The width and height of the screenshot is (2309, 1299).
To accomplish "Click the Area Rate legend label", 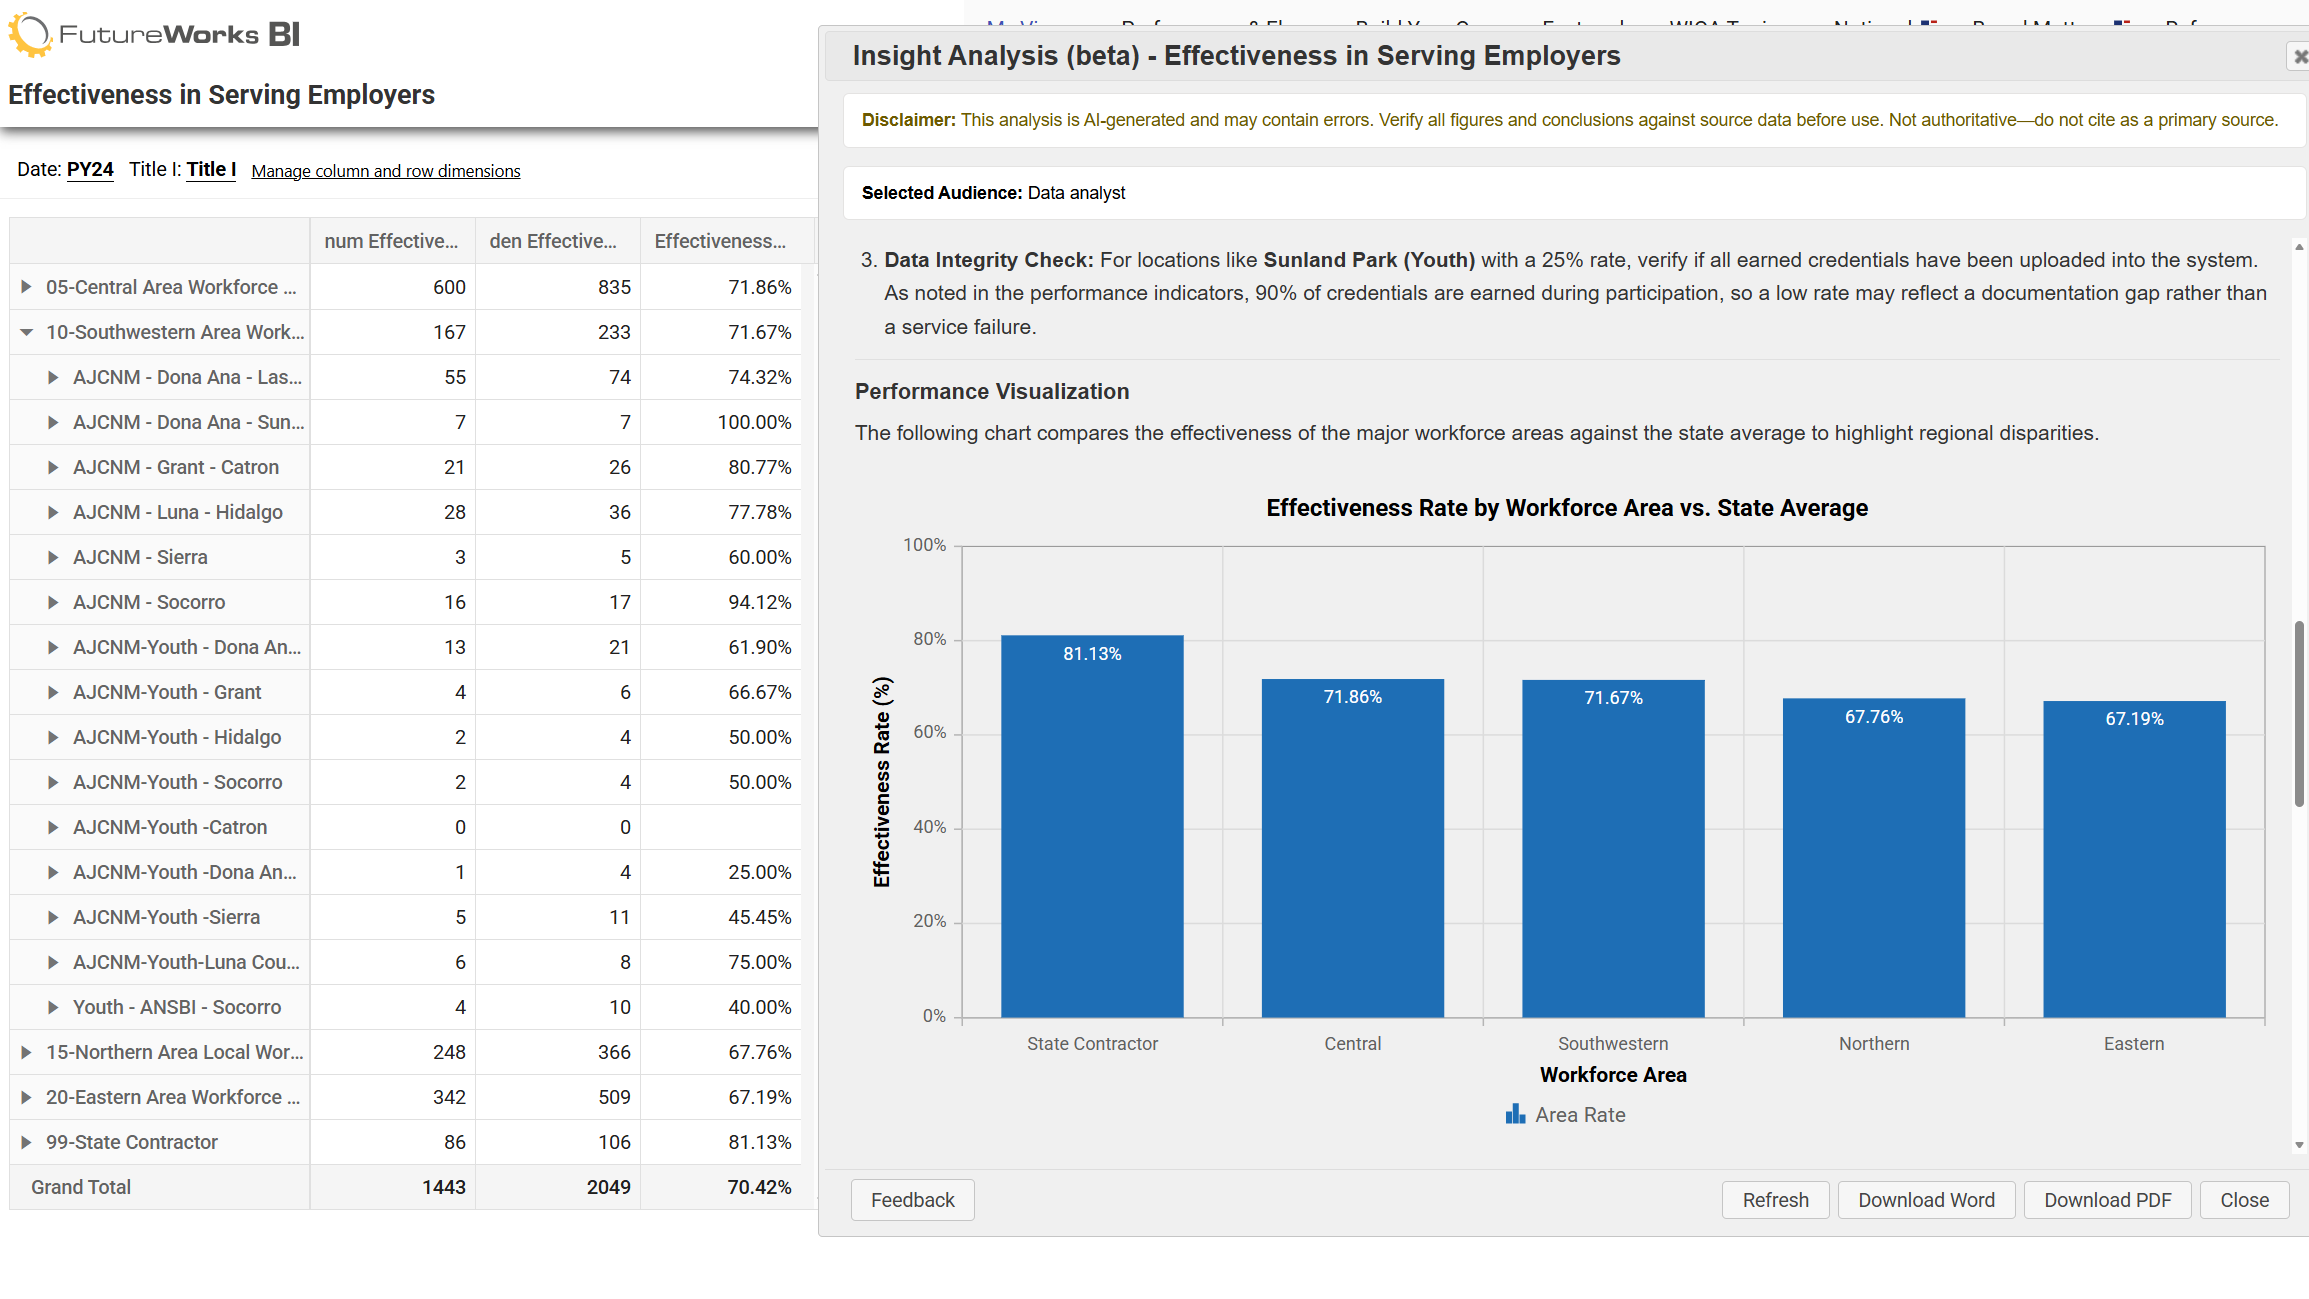I will click(1580, 1115).
